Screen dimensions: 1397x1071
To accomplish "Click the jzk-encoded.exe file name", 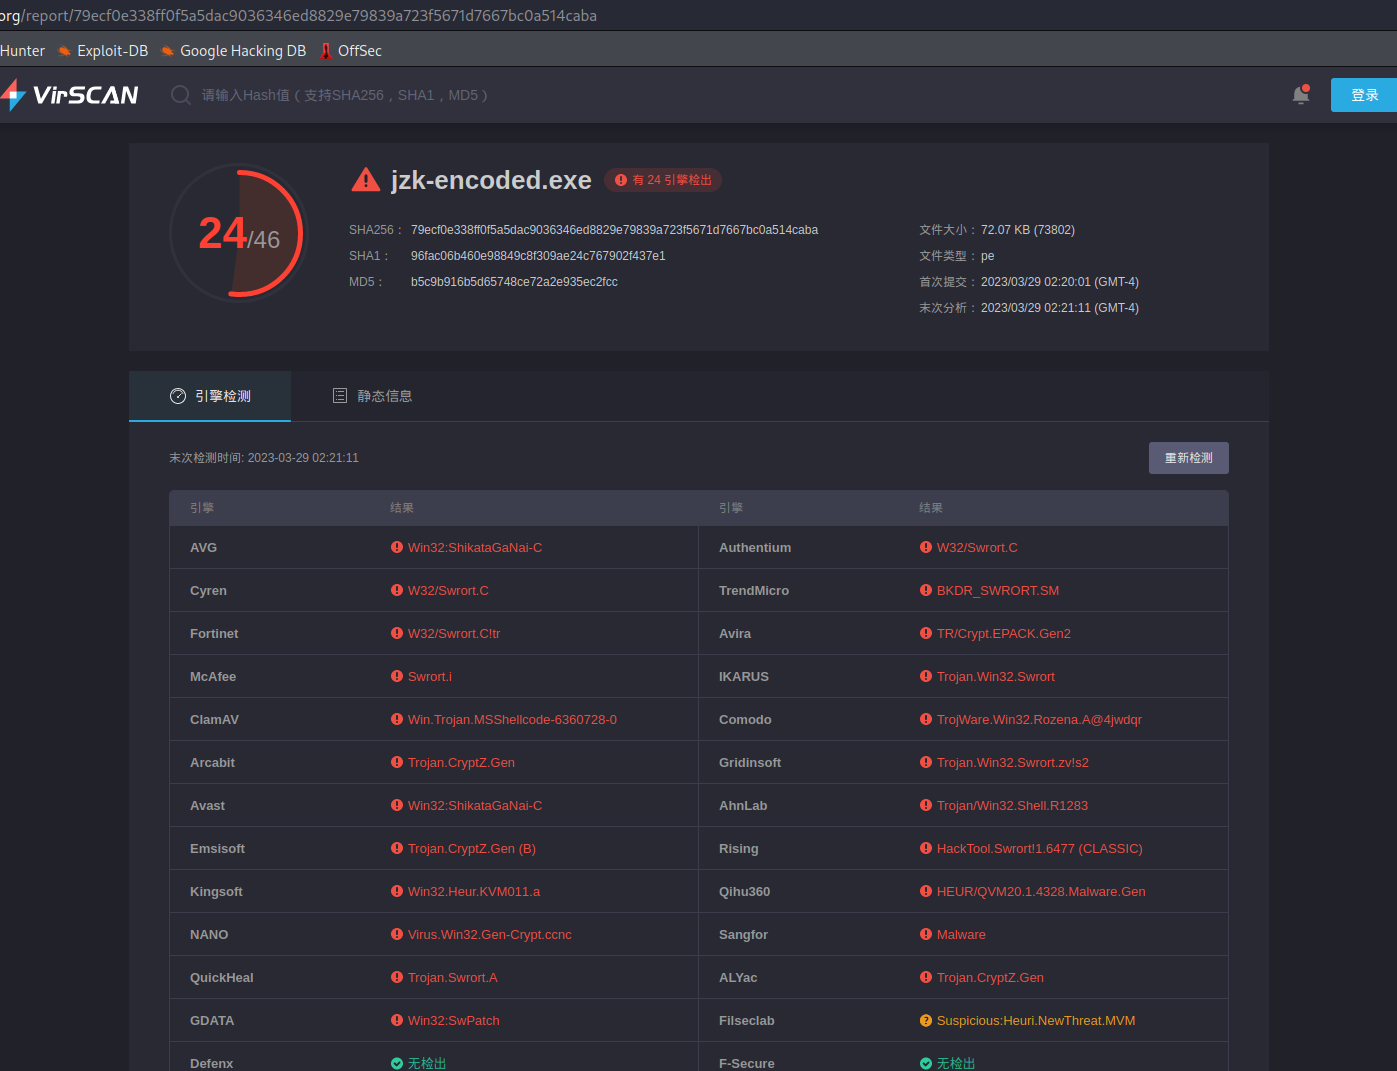I will click(x=491, y=180).
